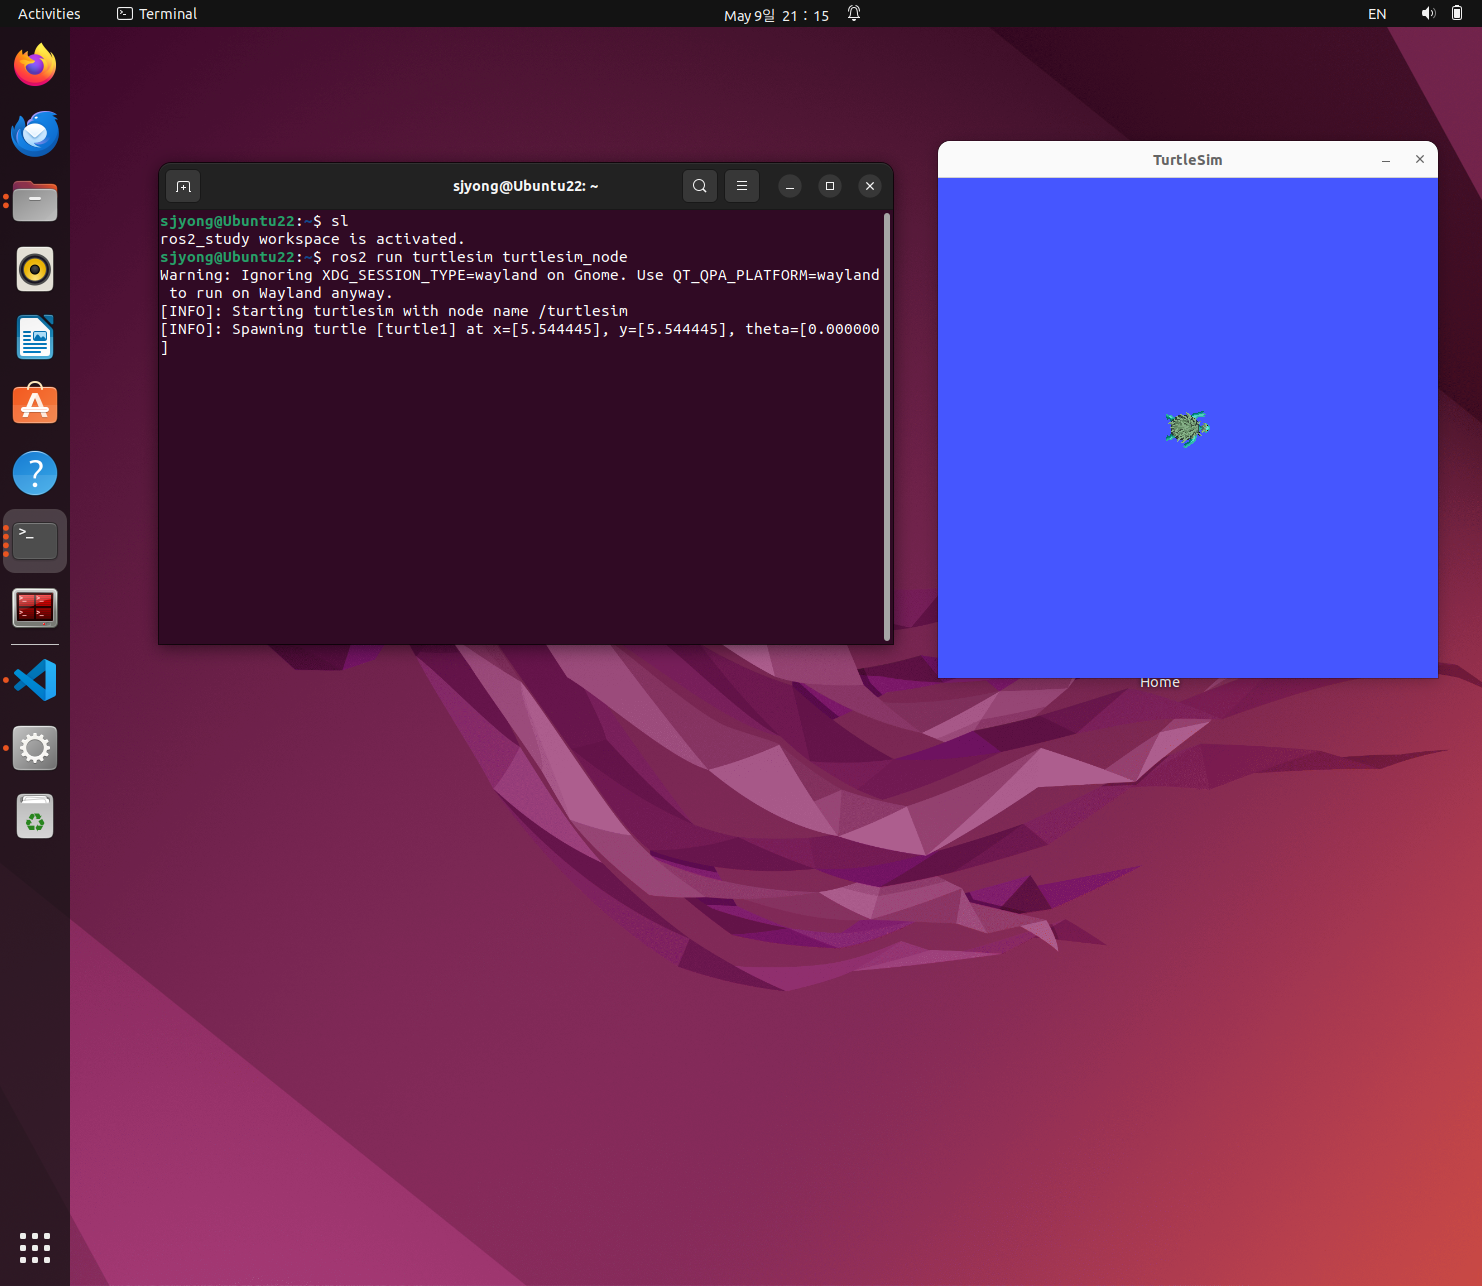Open the terminal search tool
1482x1286 pixels.
pos(700,186)
